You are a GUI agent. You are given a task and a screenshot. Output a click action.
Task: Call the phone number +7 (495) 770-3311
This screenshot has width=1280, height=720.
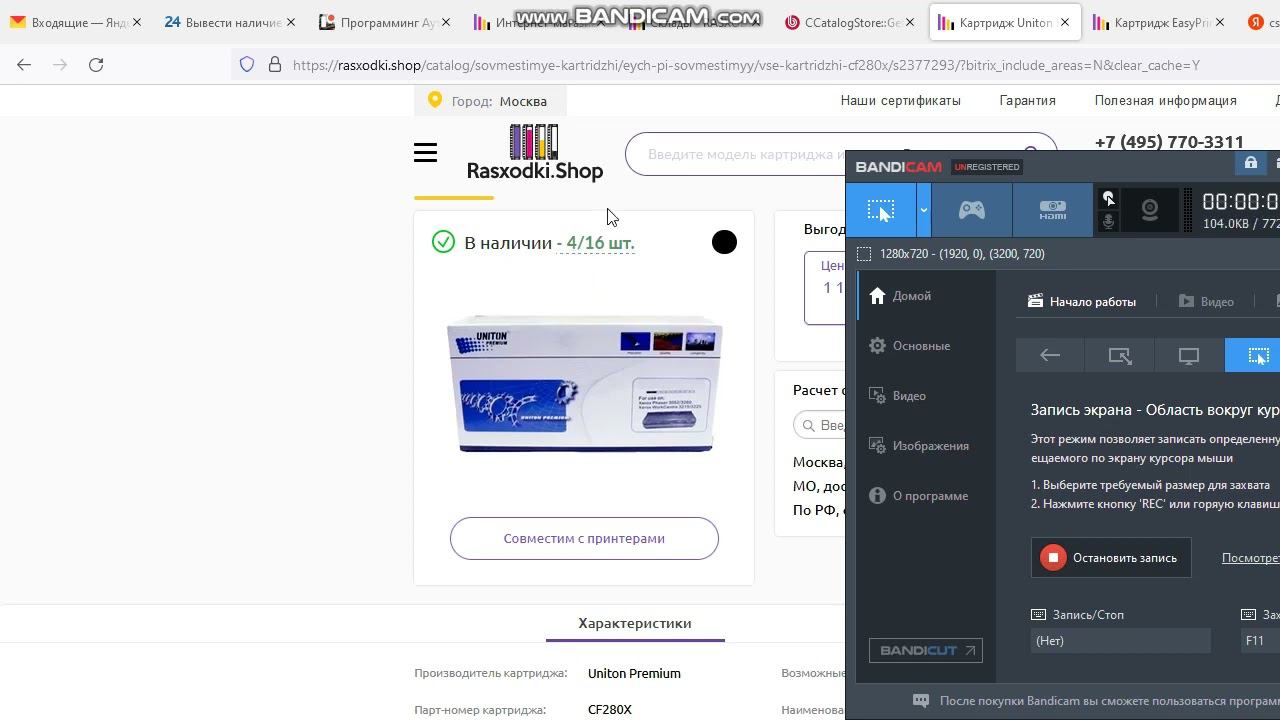click(1169, 142)
